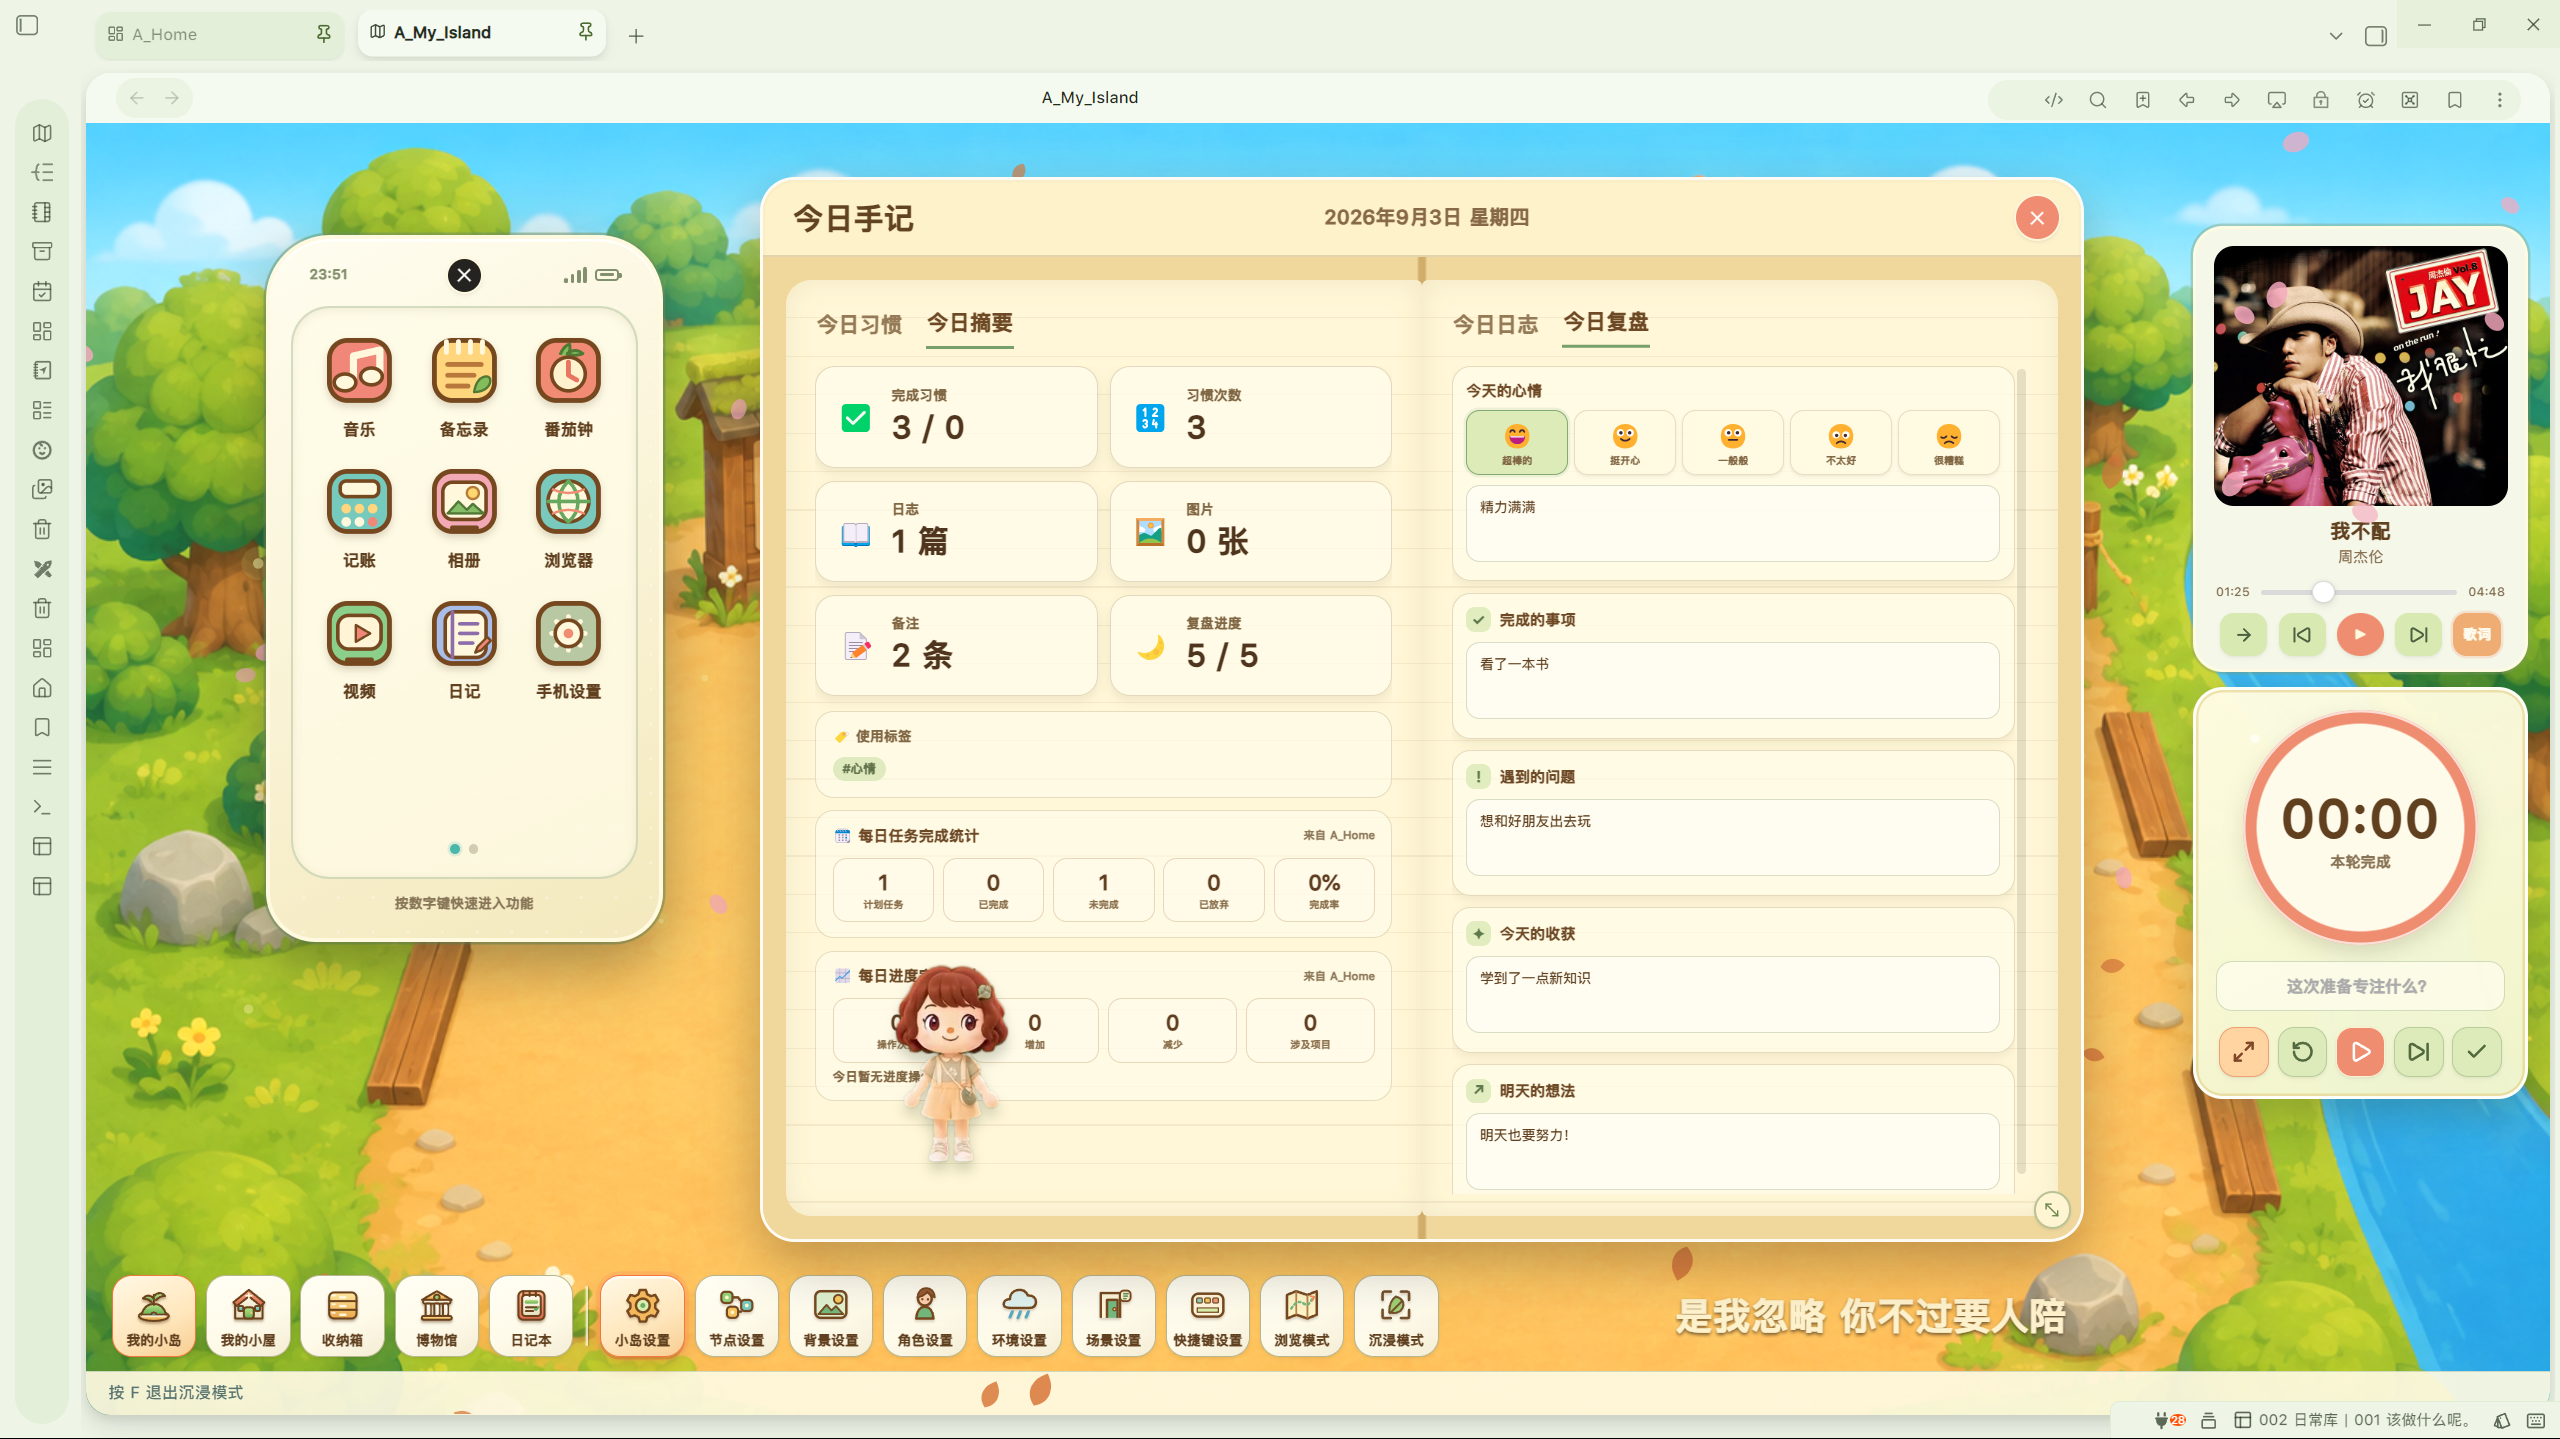Click the 完成的事项 text field
The image size is (2560, 1439).
point(1732,681)
